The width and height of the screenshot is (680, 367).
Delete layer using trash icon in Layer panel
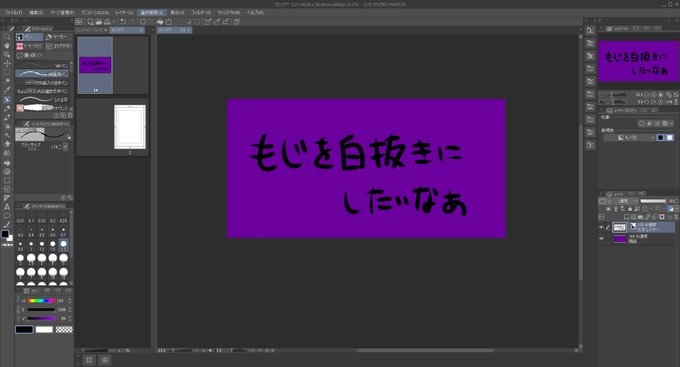coord(675,216)
